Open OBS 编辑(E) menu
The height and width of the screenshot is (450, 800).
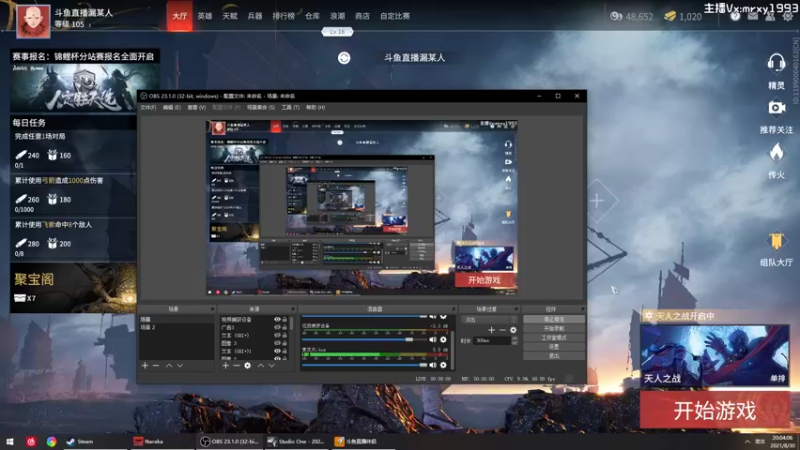pos(171,107)
